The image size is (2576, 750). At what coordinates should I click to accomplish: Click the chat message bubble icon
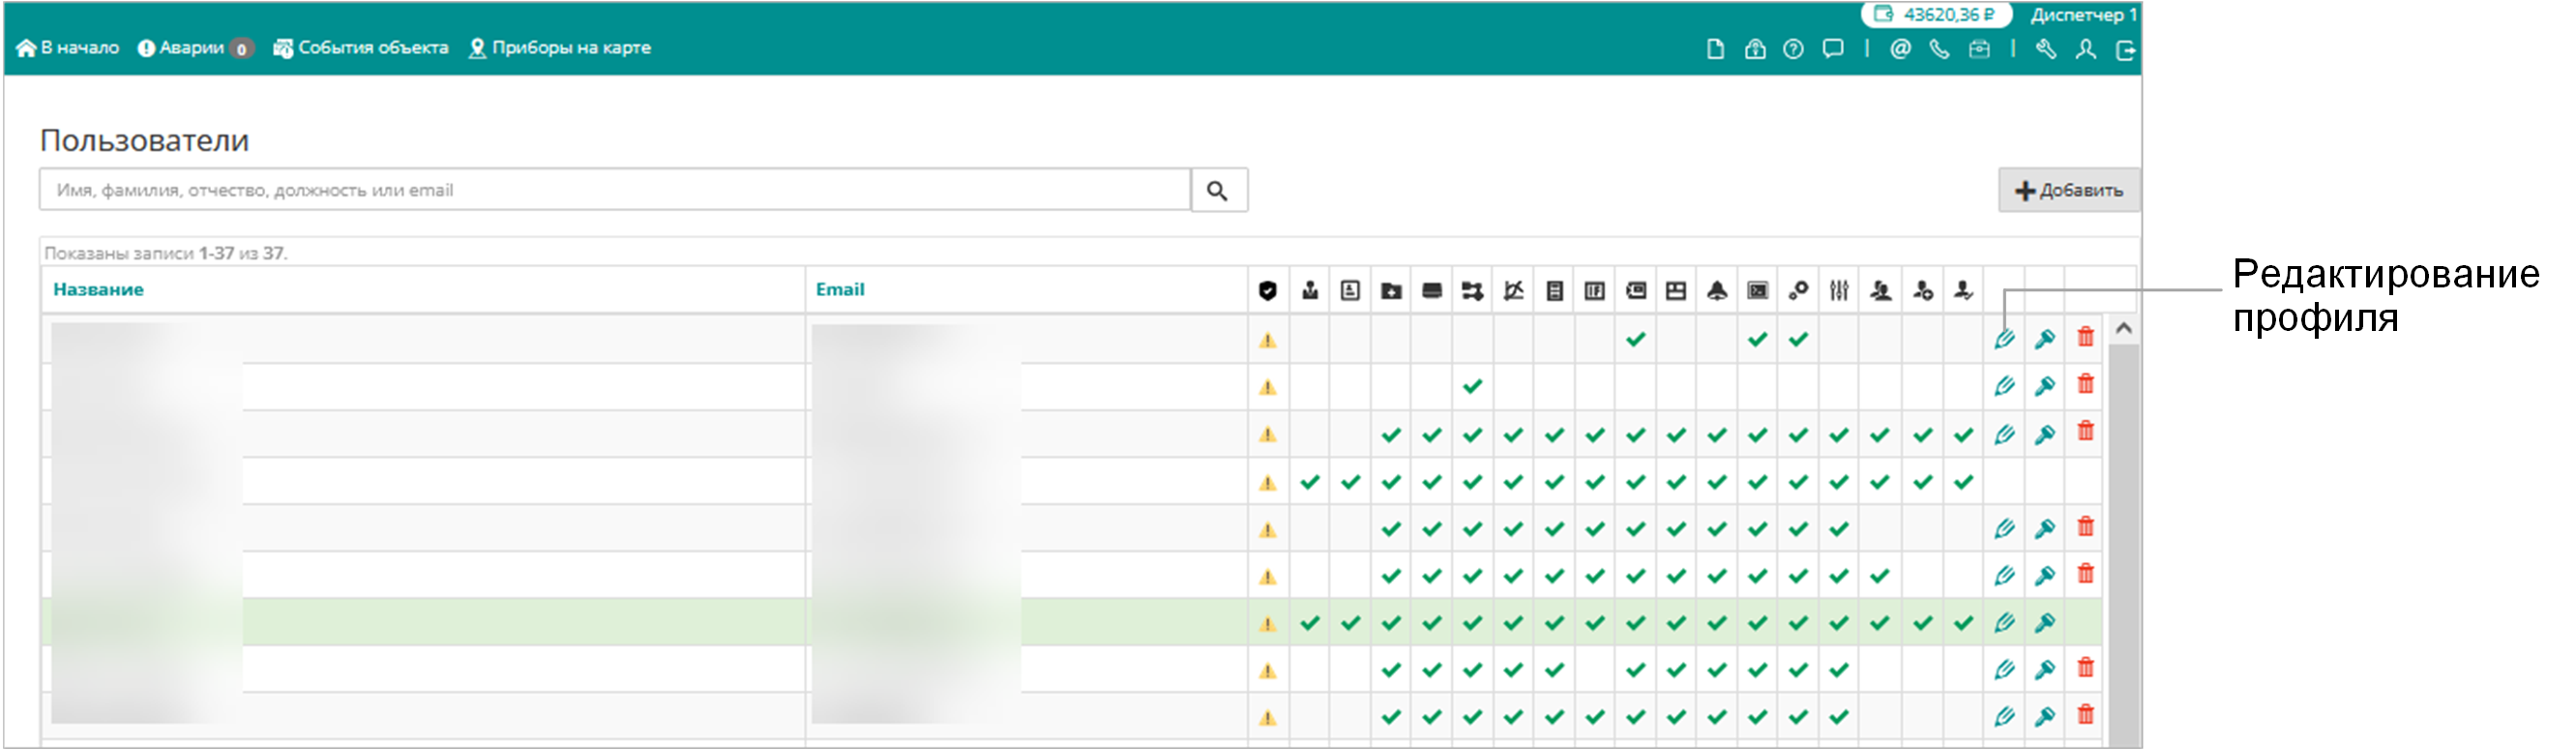(1832, 49)
